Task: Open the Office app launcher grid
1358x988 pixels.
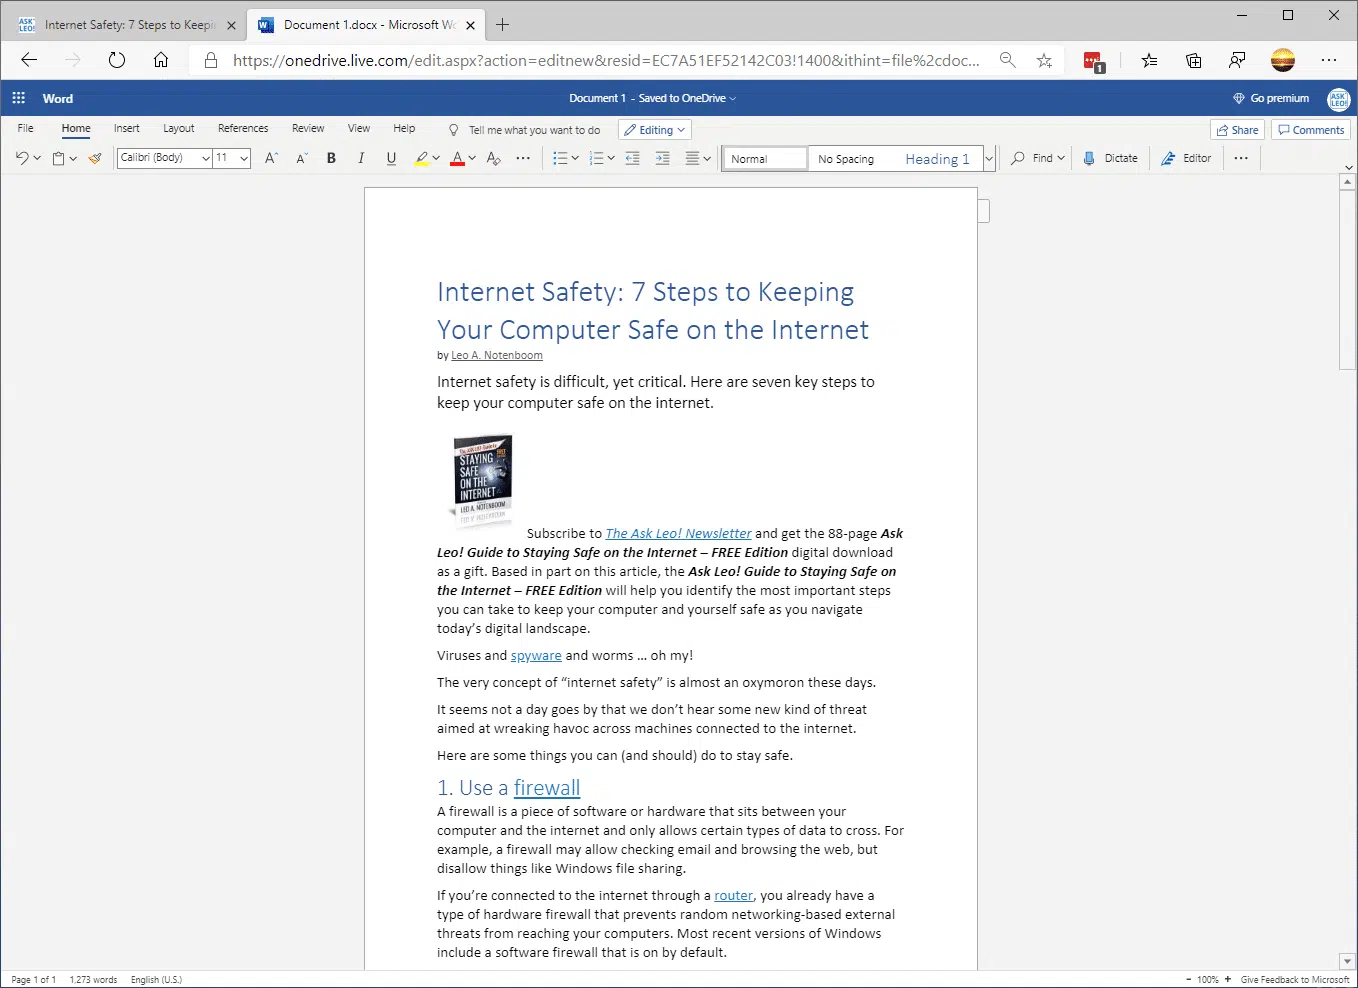Action: click(18, 98)
